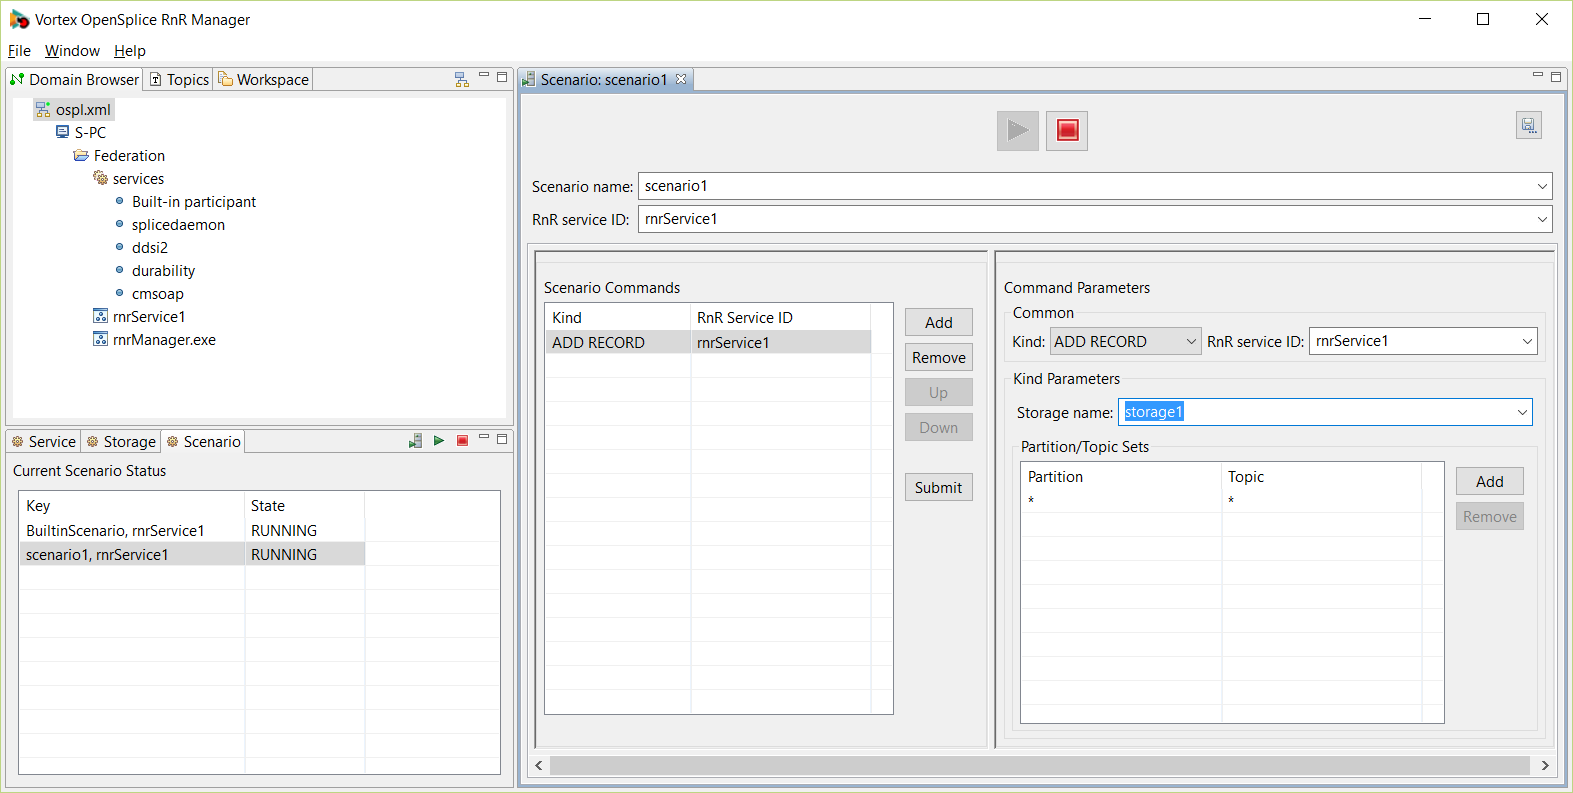Select the Federation folder node
This screenshot has height=793, width=1573.
tap(120, 155)
